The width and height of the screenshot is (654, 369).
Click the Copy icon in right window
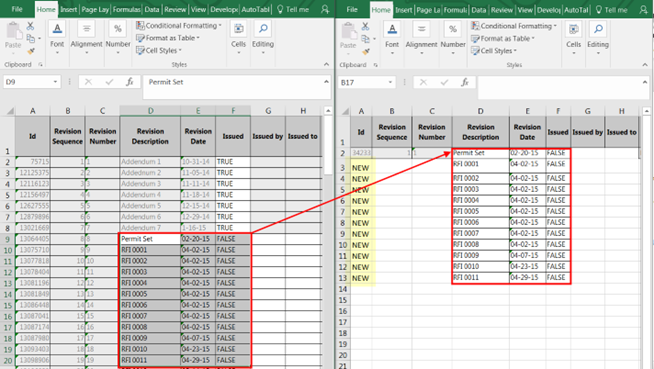(365, 39)
